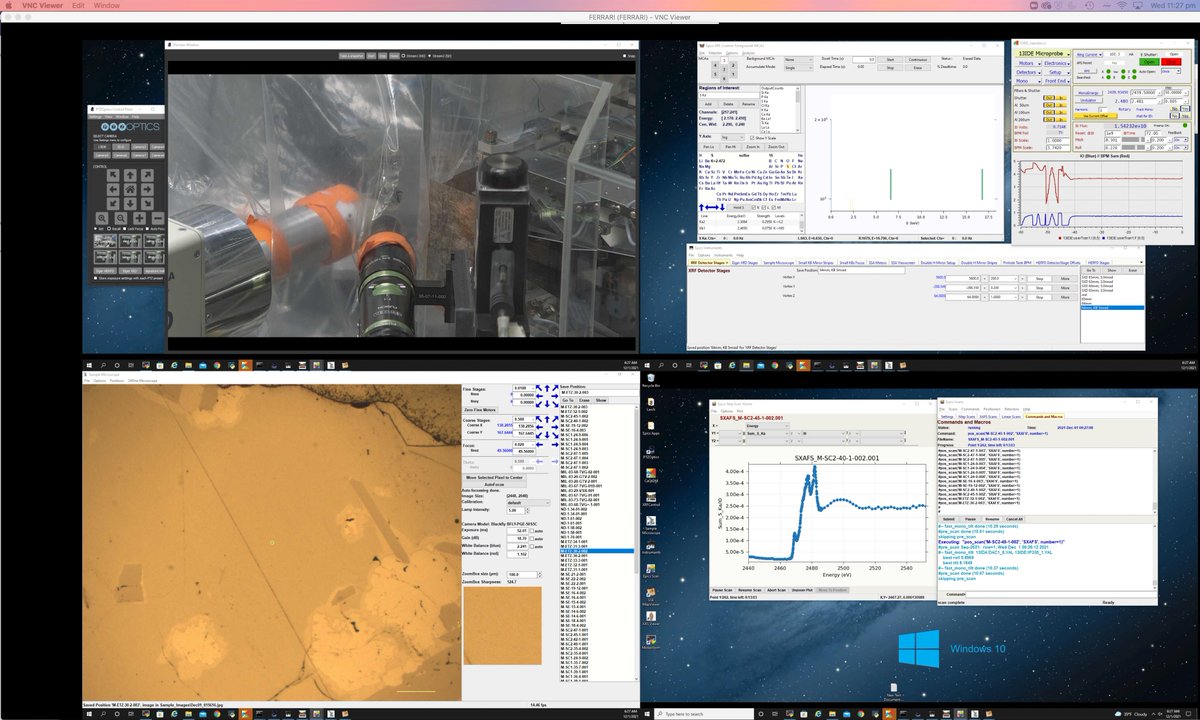1200x720 pixels.
Task: Select highlighted saved position in microscope list
Action: [x=597, y=551]
